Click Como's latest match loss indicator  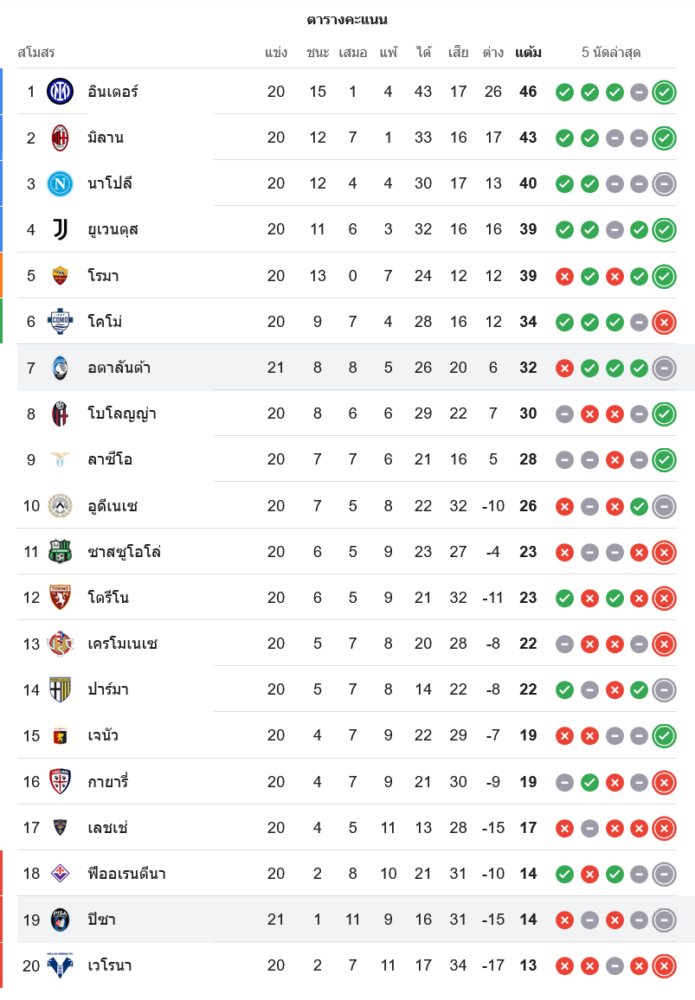(x=663, y=322)
